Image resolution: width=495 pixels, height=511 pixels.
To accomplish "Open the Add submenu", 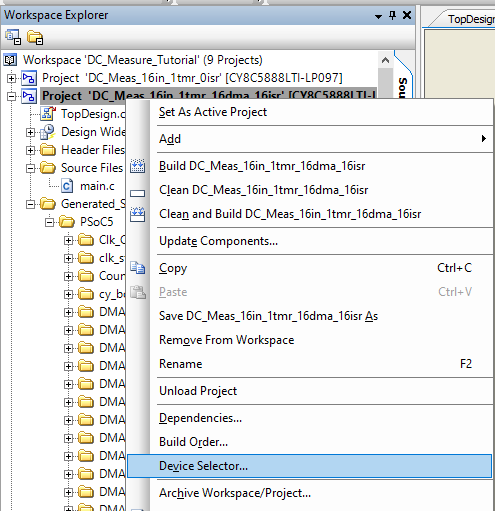I will (x=310, y=139).
